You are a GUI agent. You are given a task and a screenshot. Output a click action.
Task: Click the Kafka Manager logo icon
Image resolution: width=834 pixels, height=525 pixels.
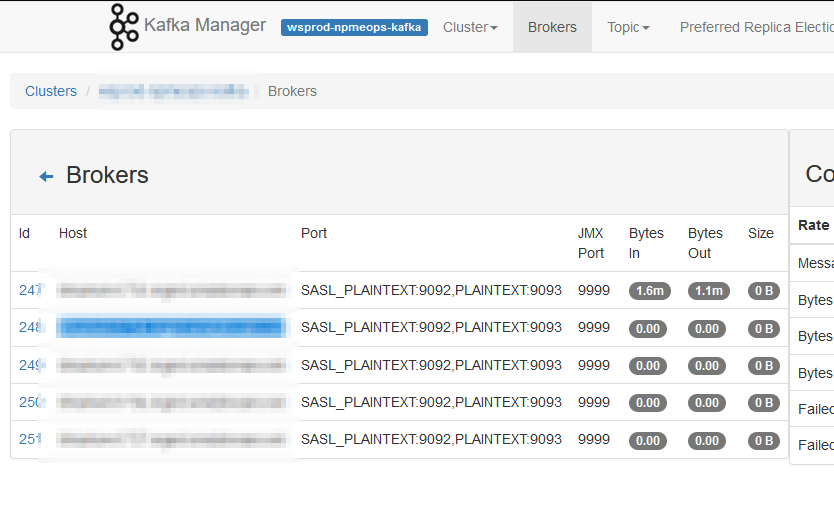(x=124, y=27)
